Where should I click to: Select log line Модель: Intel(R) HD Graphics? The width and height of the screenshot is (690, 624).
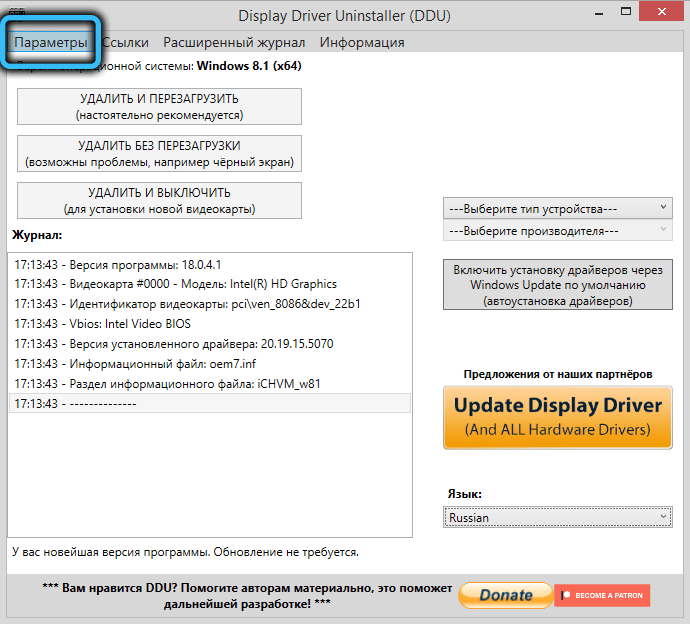click(x=210, y=284)
